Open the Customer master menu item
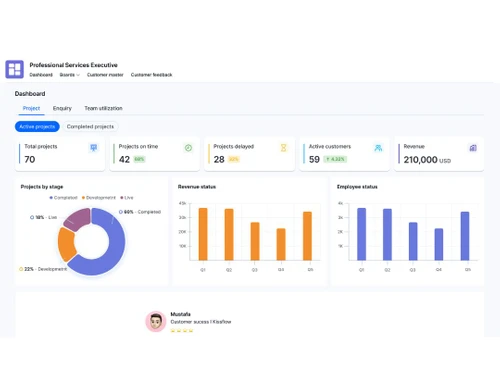The height and width of the screenshot is (375, 500). coord(105,75)
